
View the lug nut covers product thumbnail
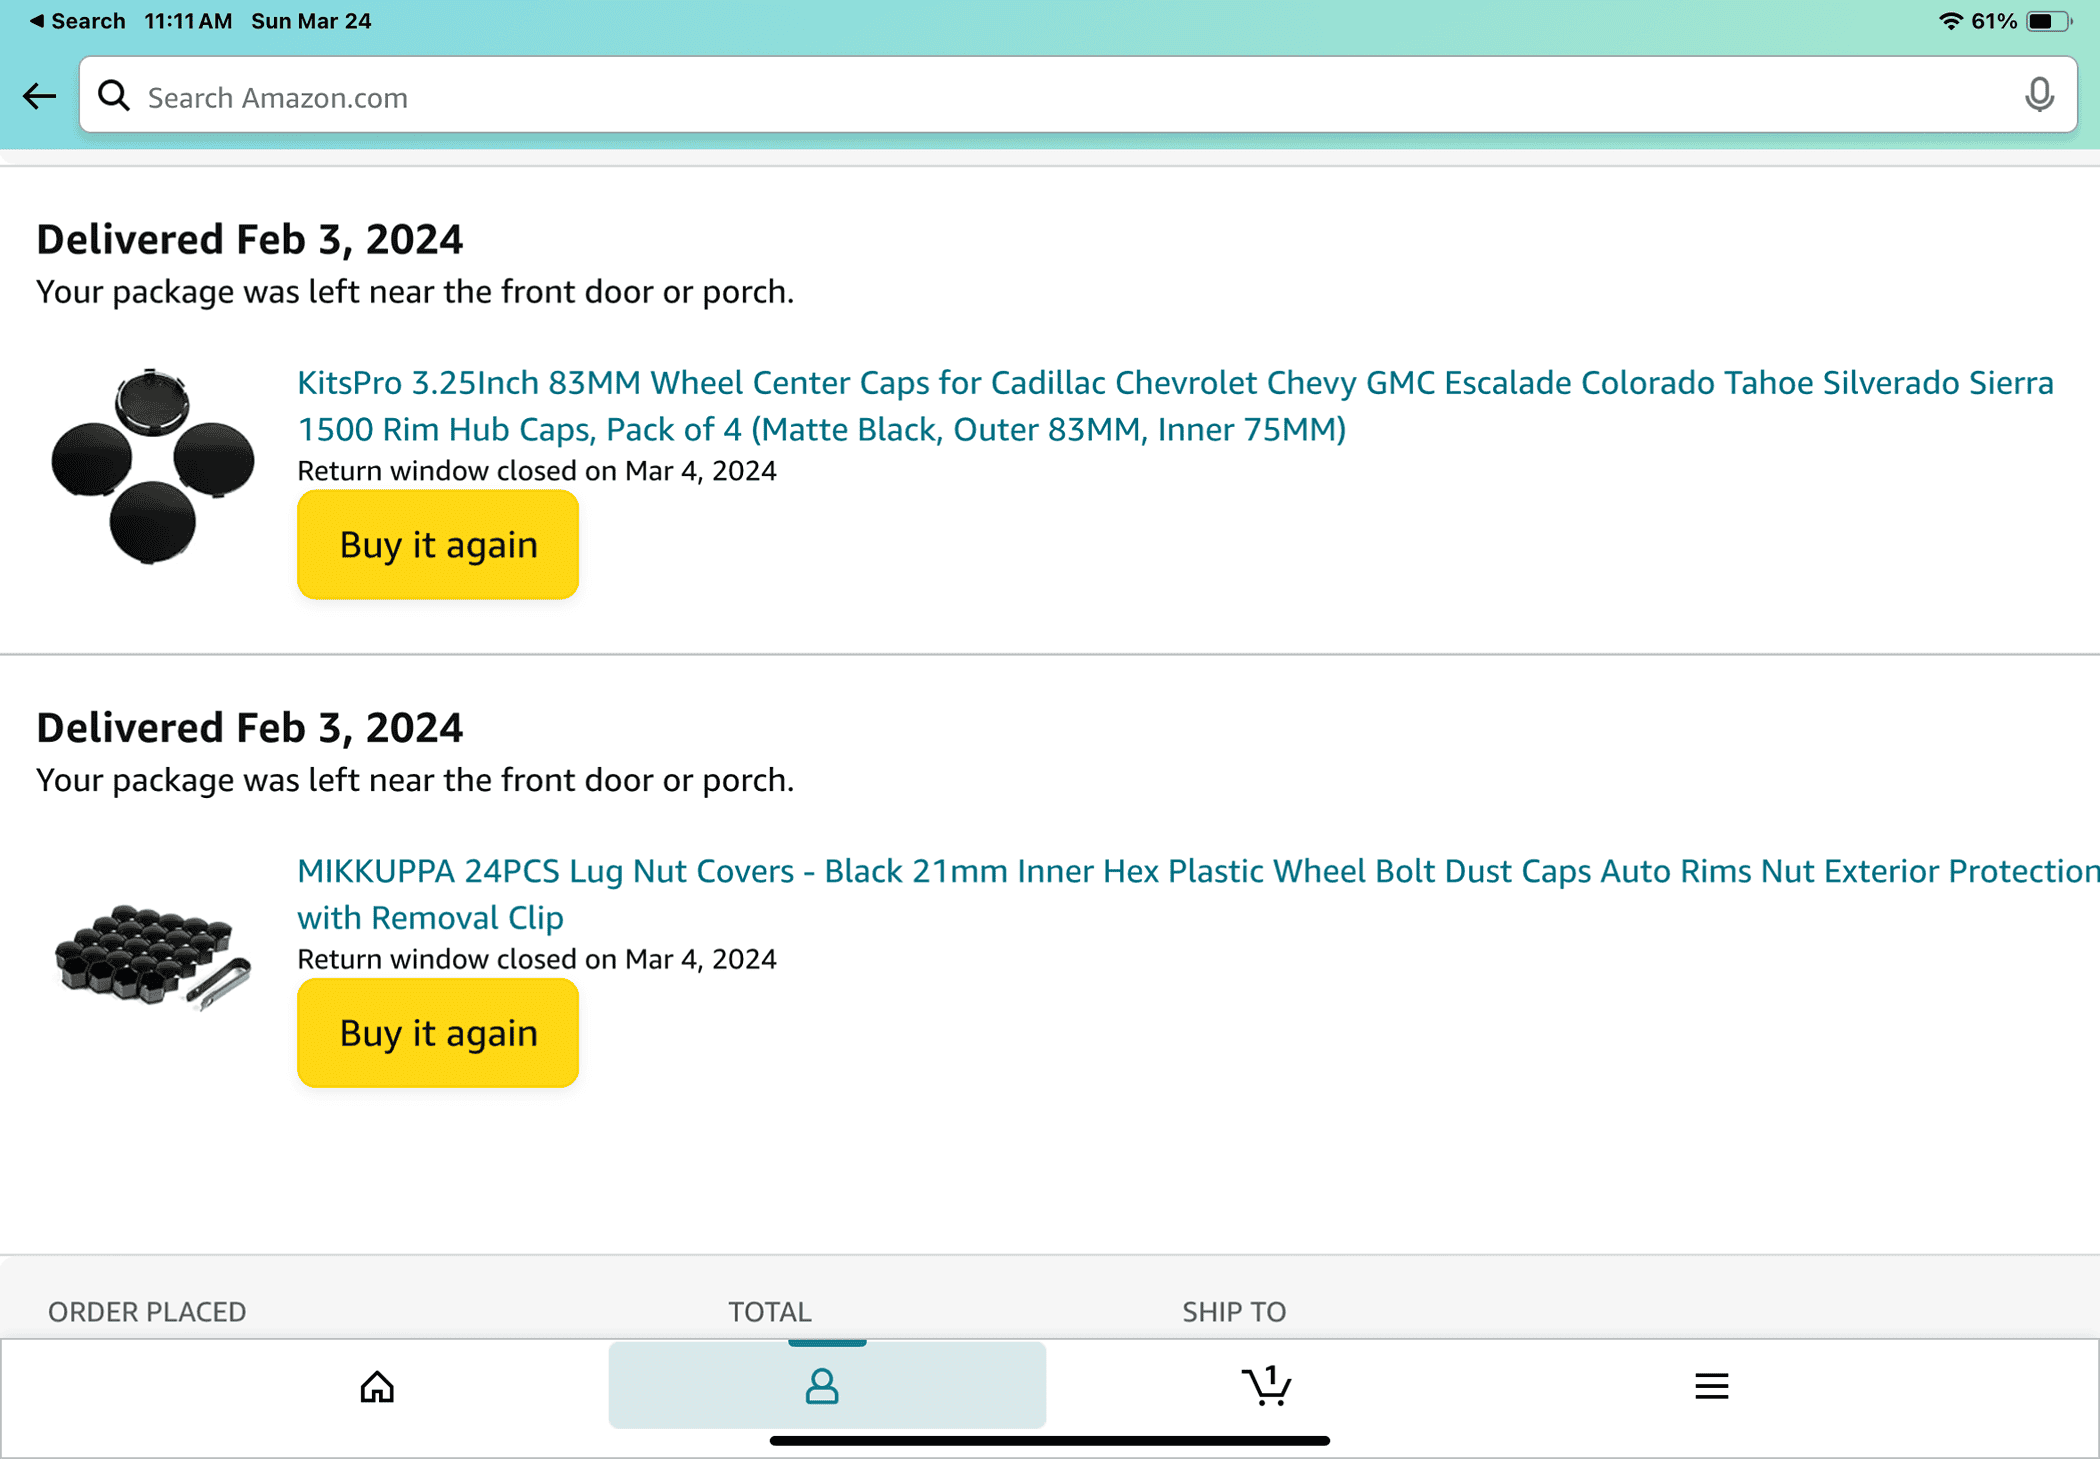(152, 957)
